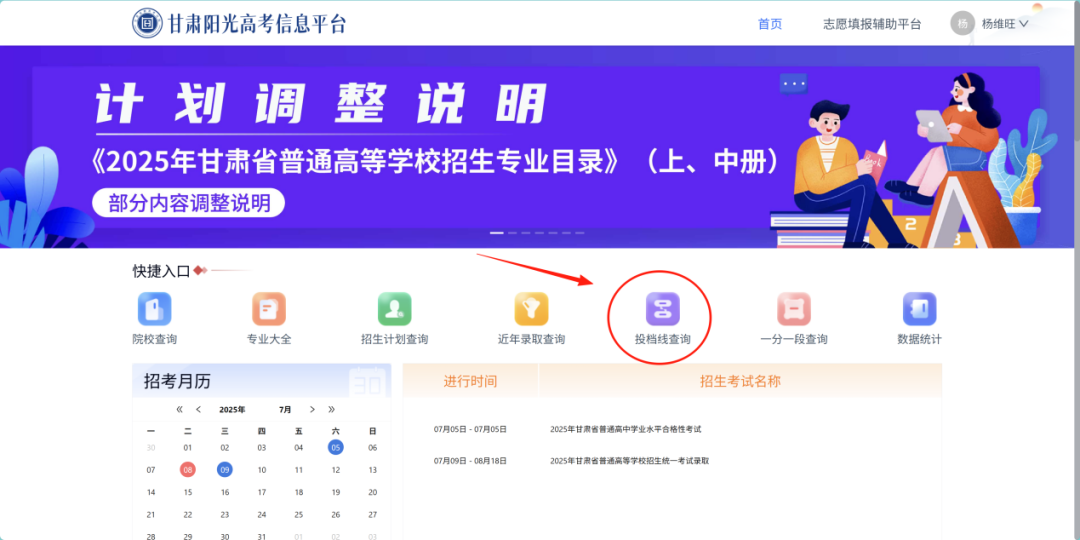
Task: Select the first banner carousel indicator
Action: click(497, 233)
